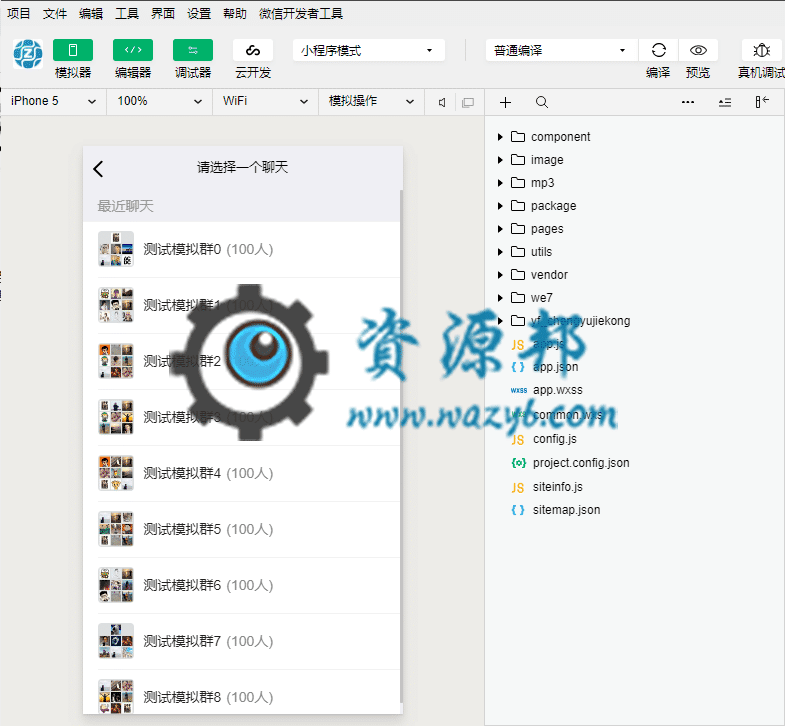
Task: Click the 真机调试 bug debug icon
Action: click(761, 50)
